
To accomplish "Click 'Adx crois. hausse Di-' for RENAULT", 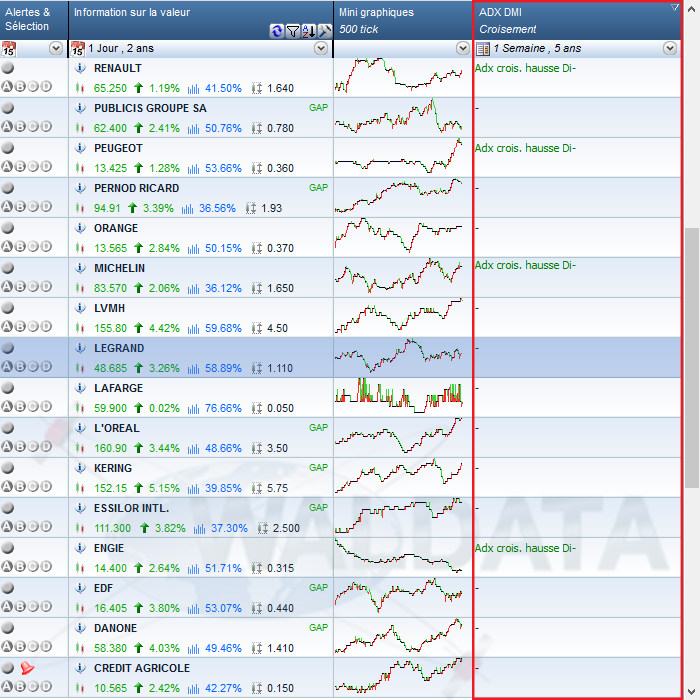I will (x=525, y=68).
